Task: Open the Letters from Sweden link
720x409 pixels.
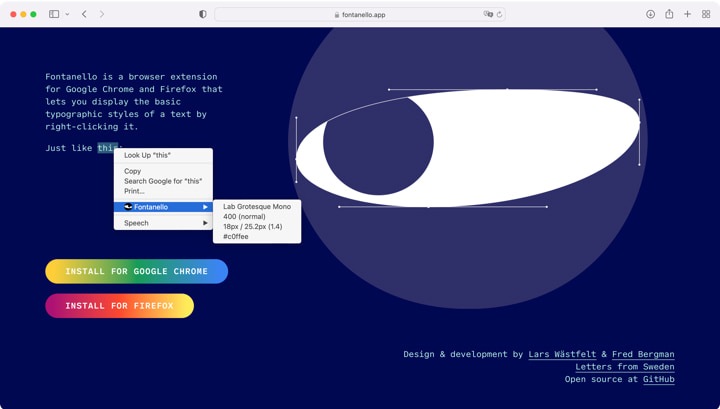Action: pos(625,367)
